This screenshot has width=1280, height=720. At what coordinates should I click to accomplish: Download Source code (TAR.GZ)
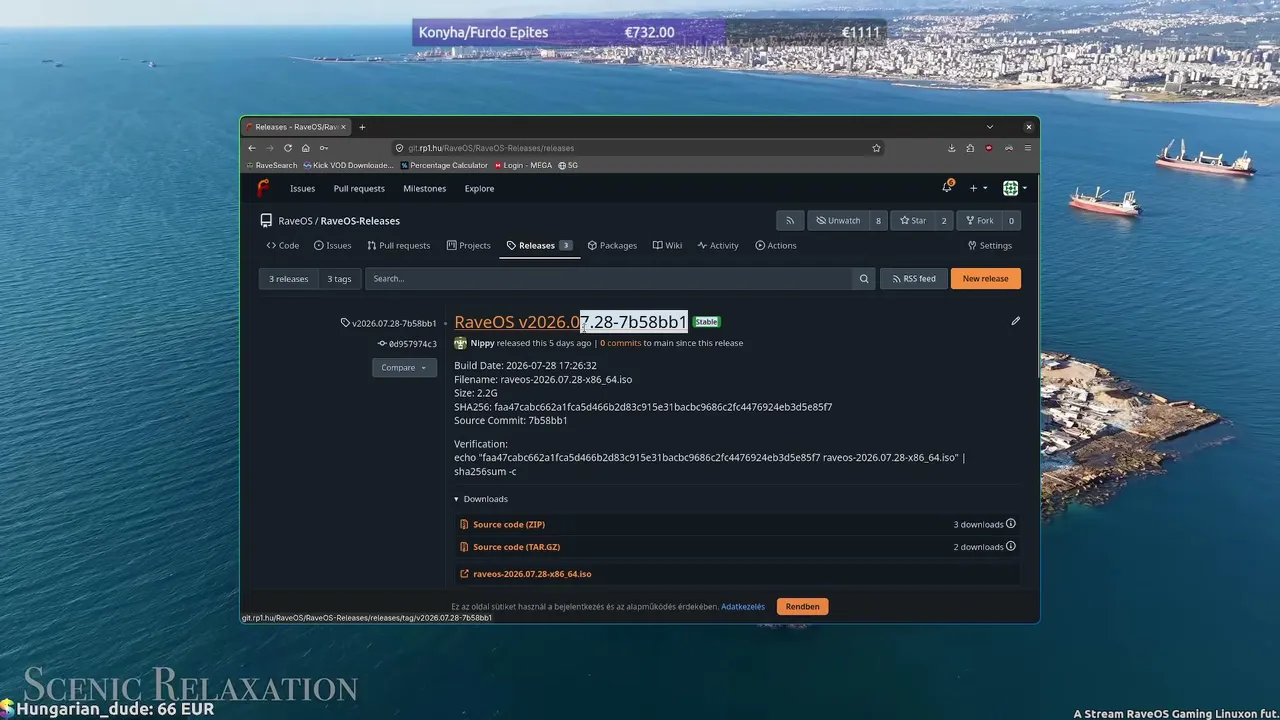point(516,547)
